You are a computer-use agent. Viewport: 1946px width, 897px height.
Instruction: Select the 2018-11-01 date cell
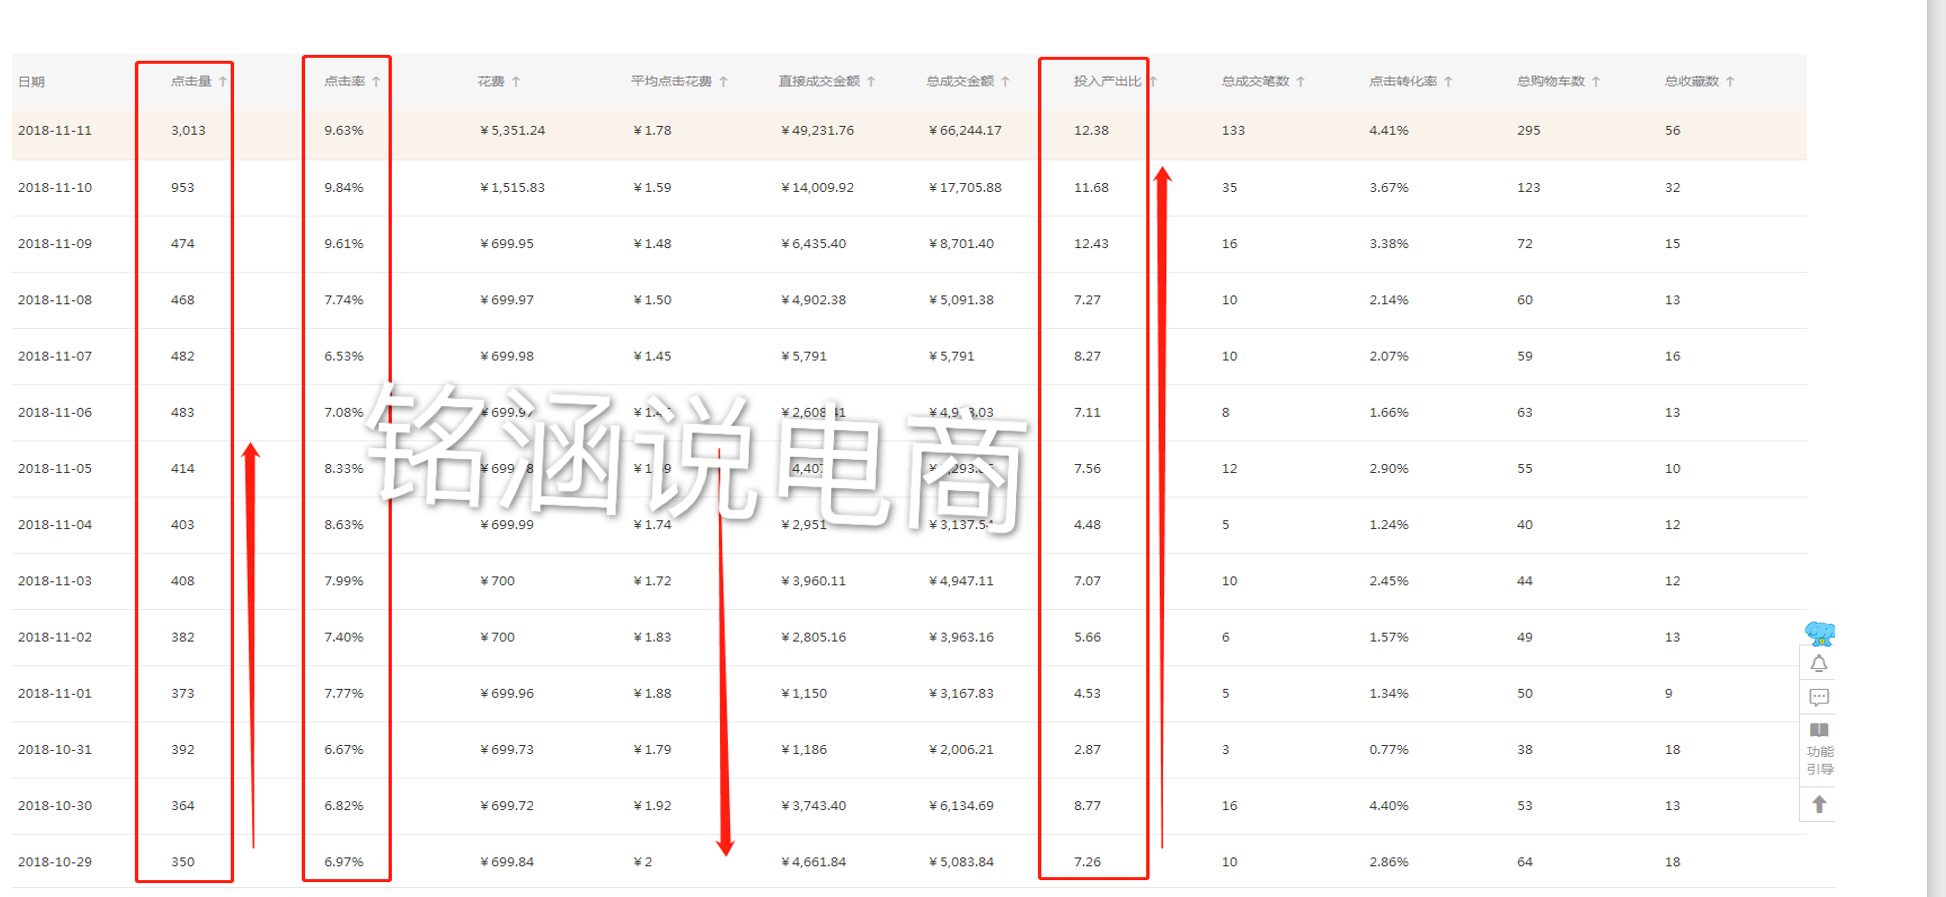[x=55, y=693]
